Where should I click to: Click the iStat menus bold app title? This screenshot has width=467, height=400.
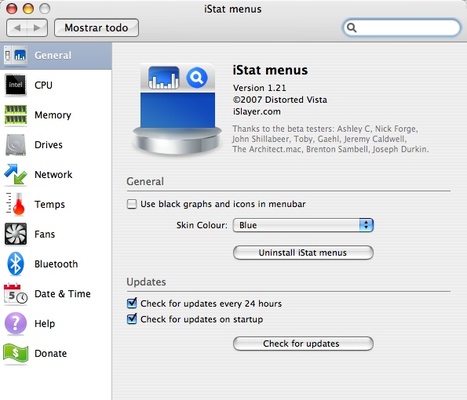coord(270,70)
